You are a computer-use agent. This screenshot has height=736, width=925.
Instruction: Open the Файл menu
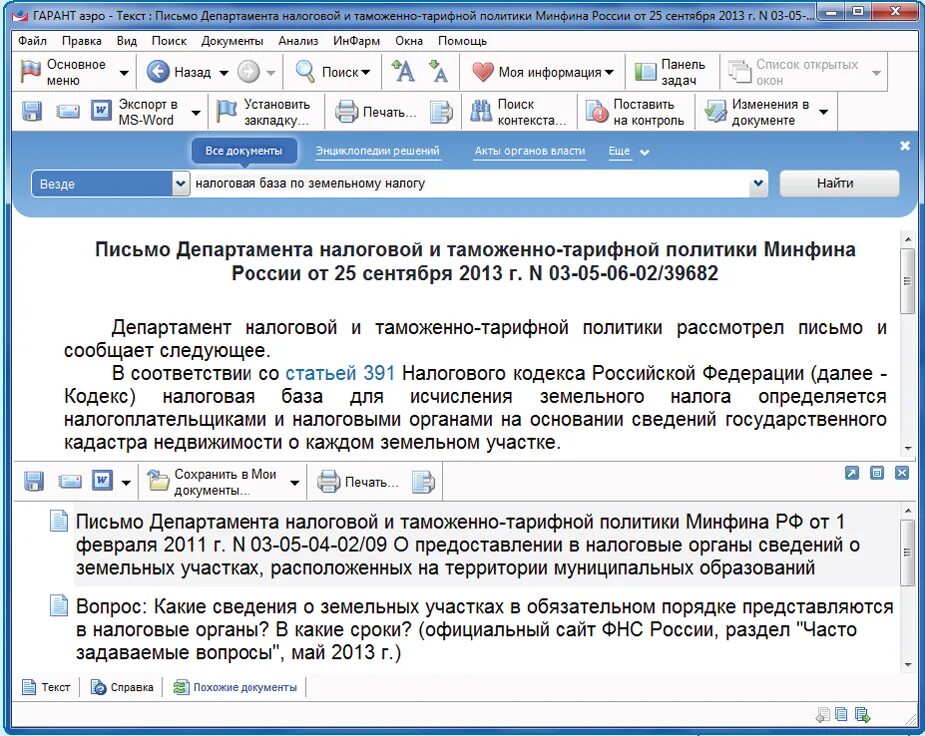32,41
